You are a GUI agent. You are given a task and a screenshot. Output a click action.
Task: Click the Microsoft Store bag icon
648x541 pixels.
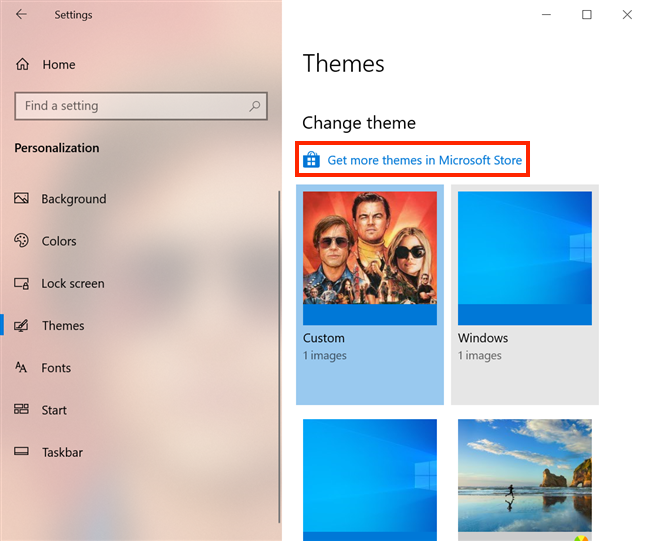(x=311, y=160)
